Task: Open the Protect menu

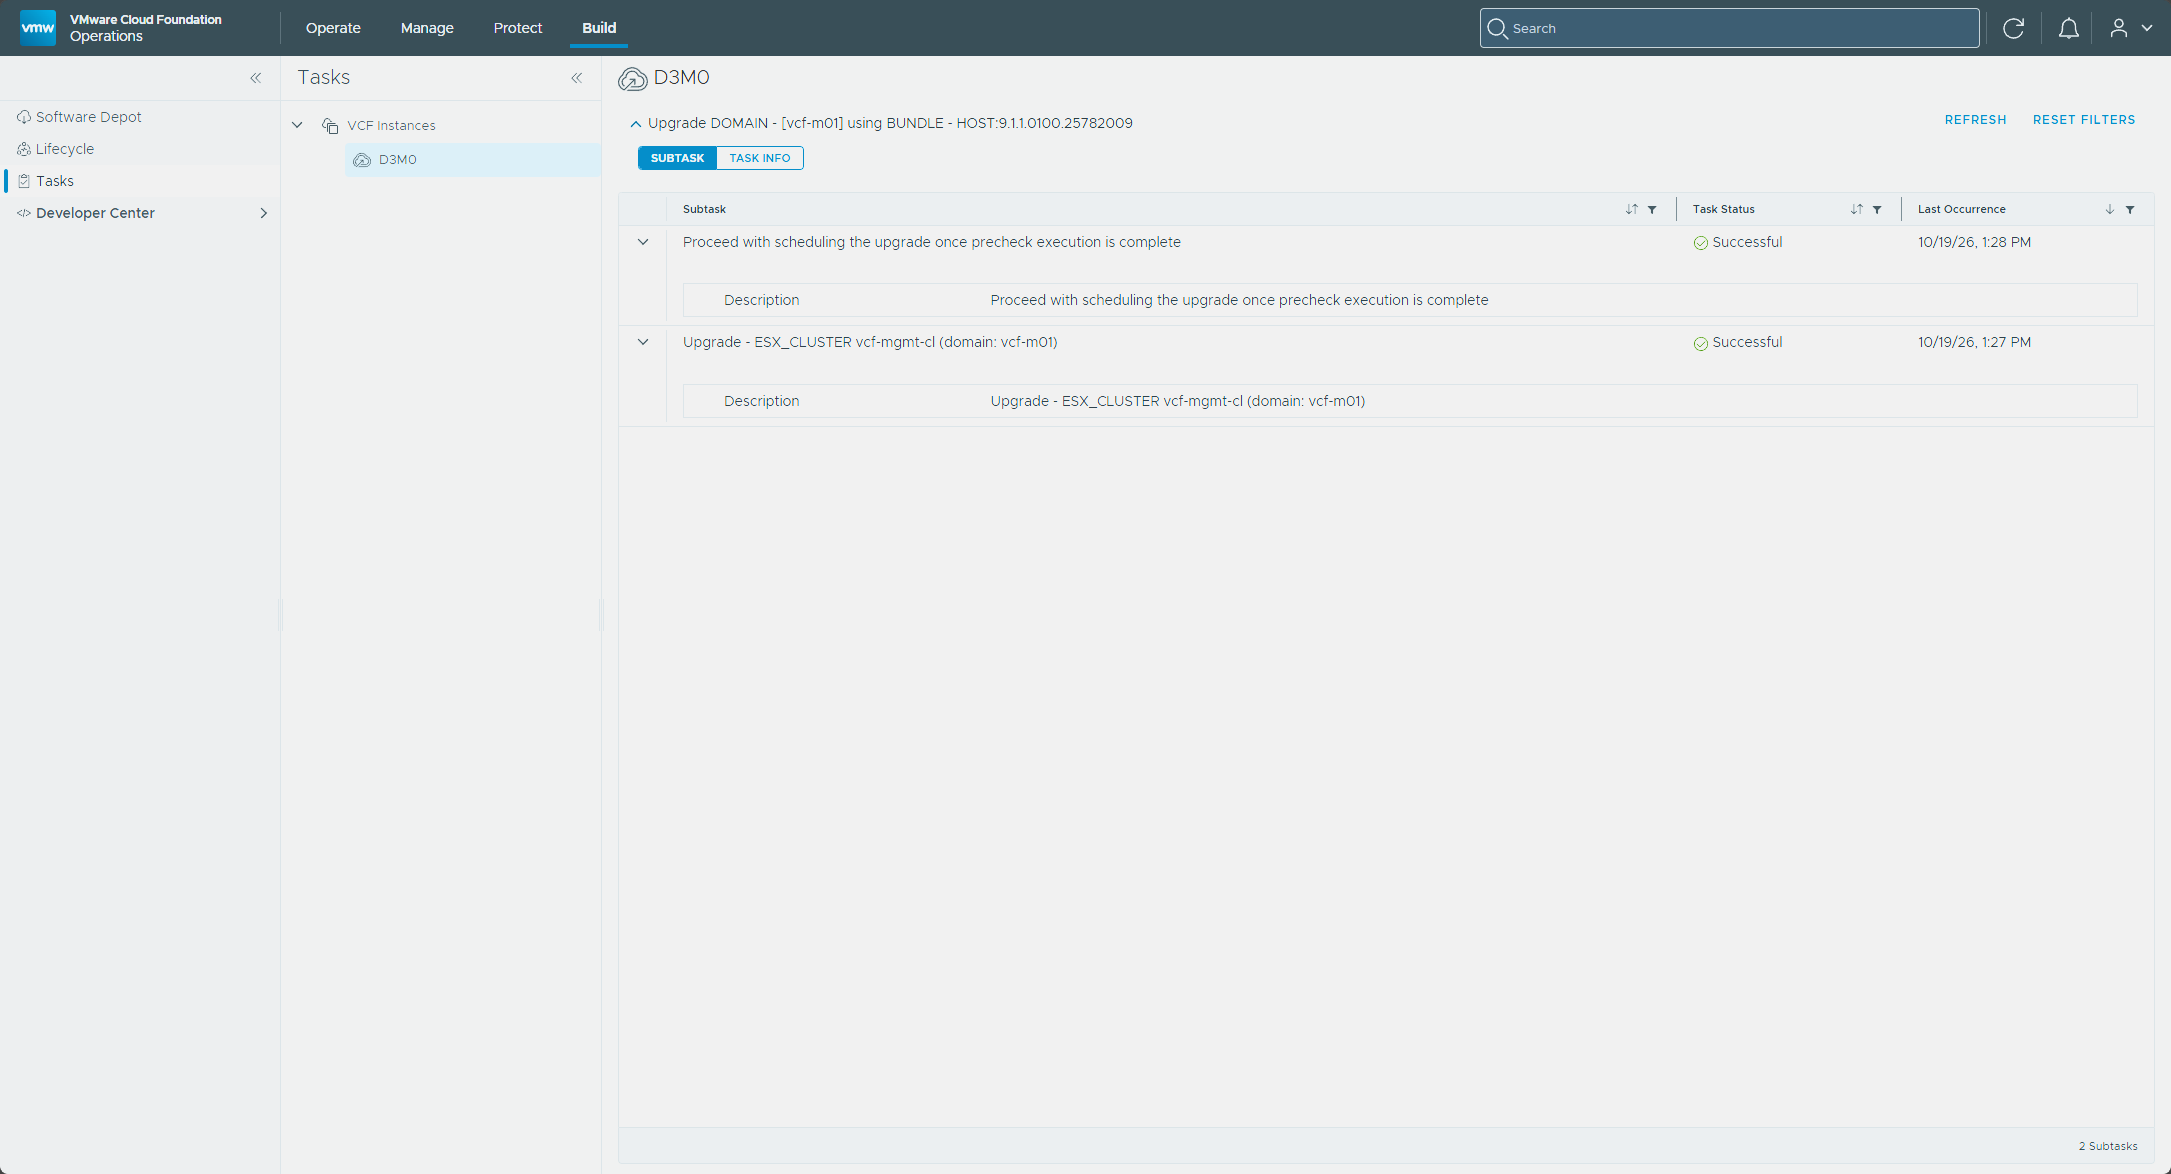Action: click(518, 28)
